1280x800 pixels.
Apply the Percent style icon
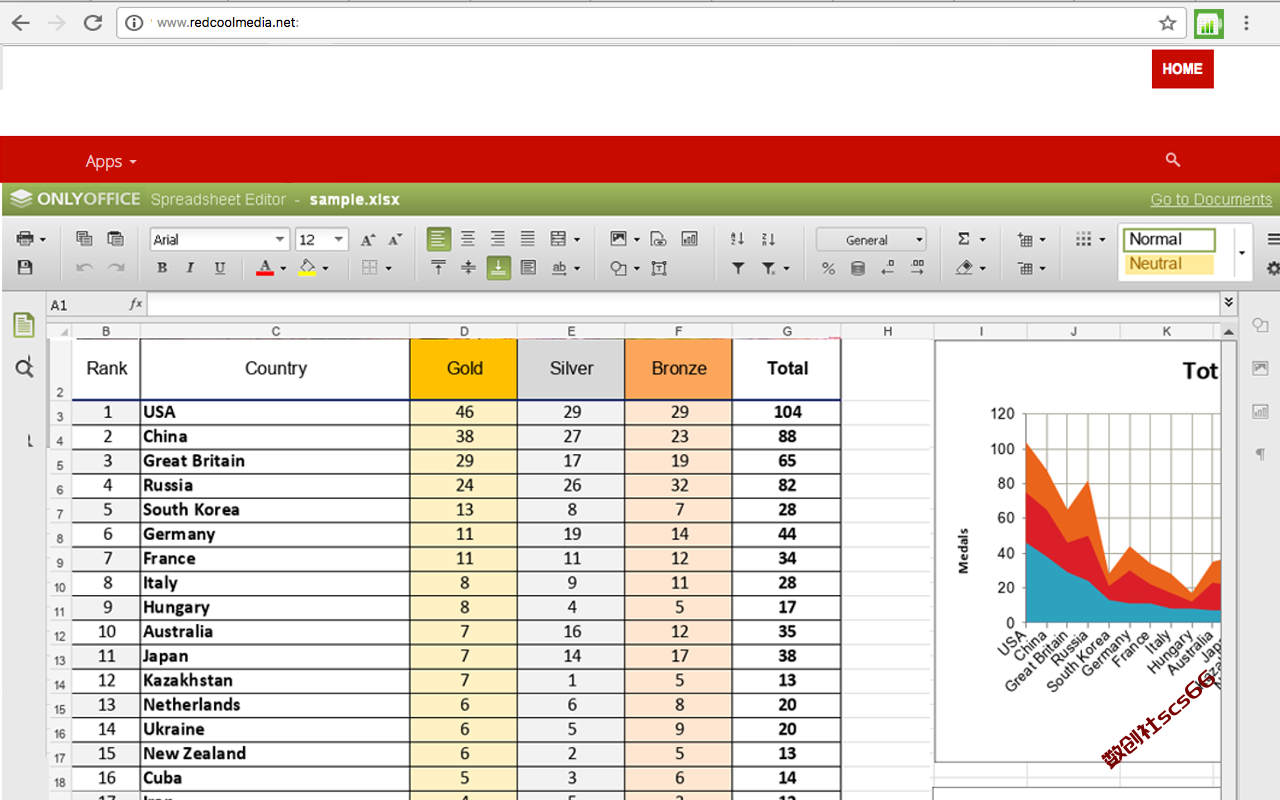[828, 268]
